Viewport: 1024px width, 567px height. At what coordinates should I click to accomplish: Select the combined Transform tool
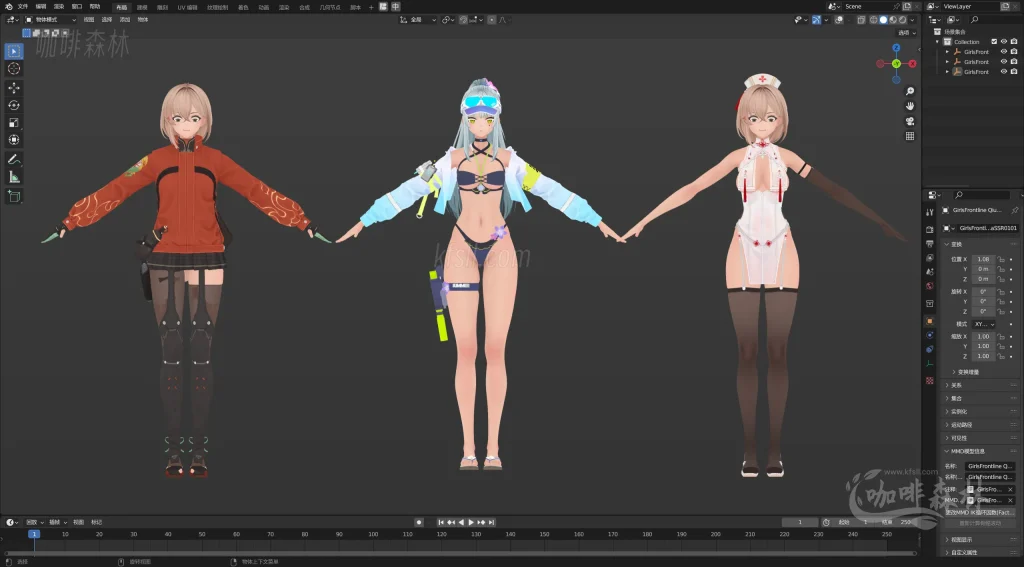14,140
